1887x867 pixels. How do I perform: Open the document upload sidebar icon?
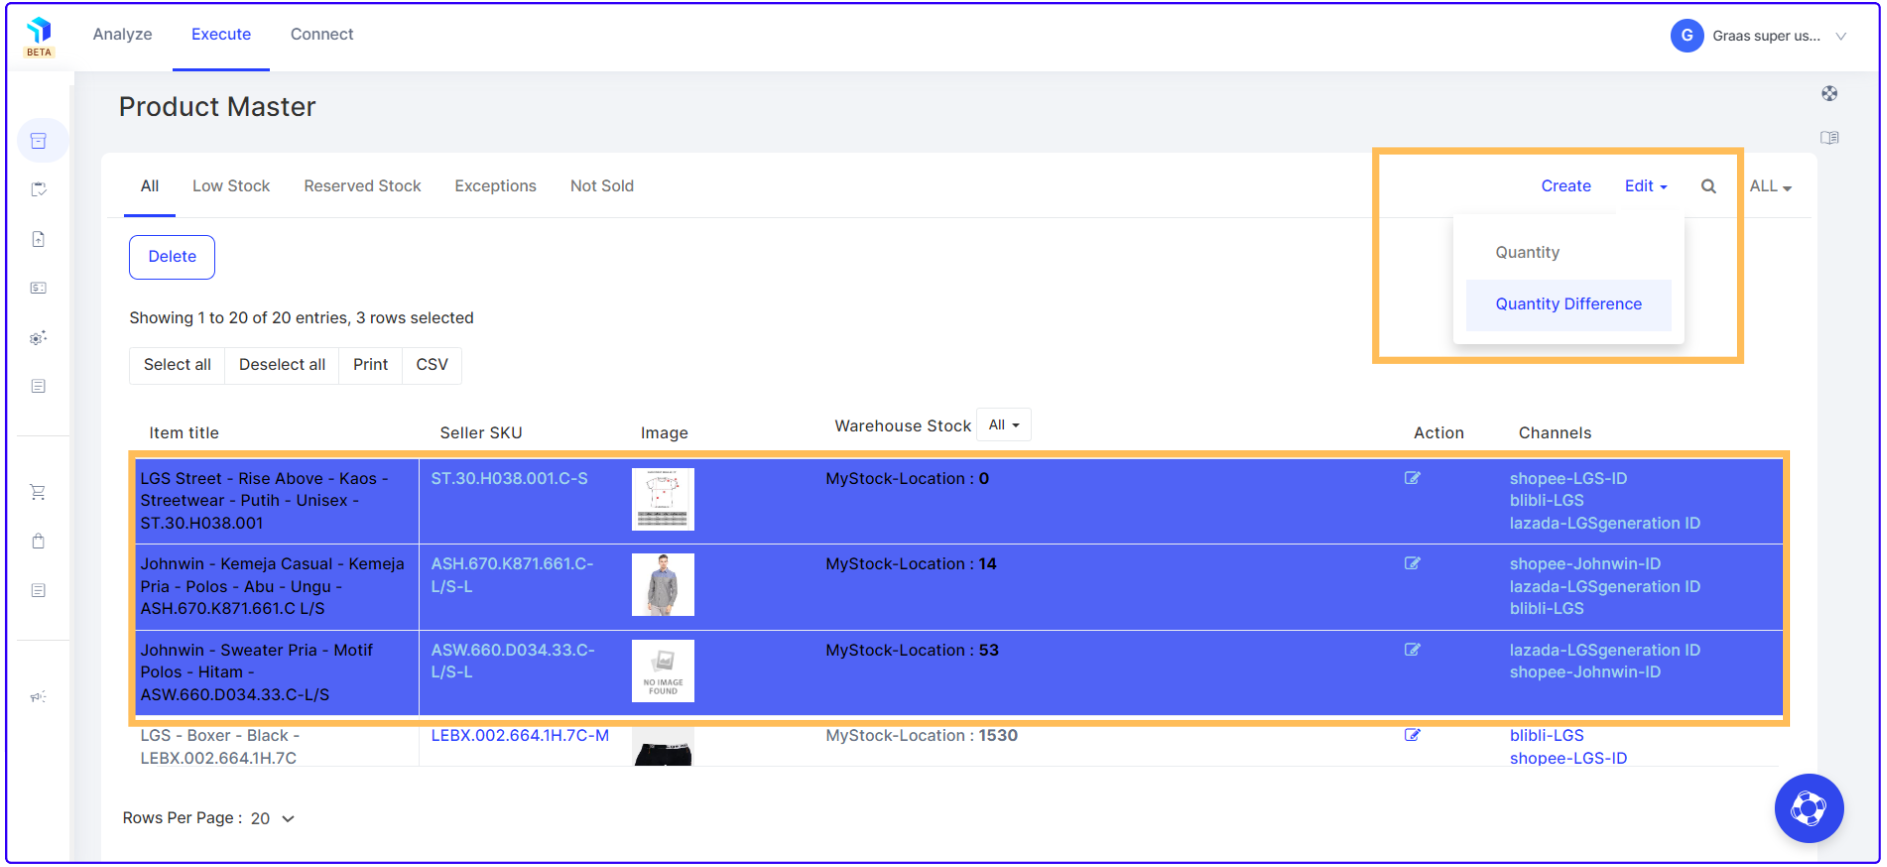pos(39,239)
